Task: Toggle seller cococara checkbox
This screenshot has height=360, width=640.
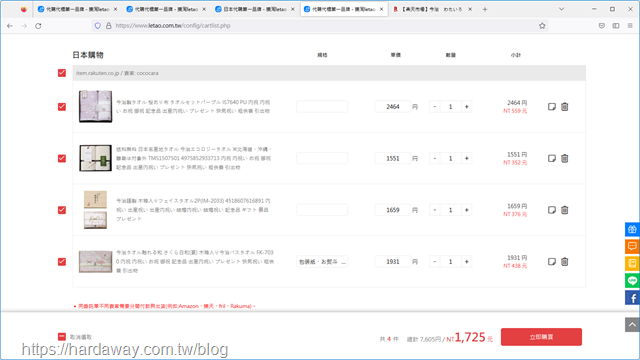Action: [62, 73]
